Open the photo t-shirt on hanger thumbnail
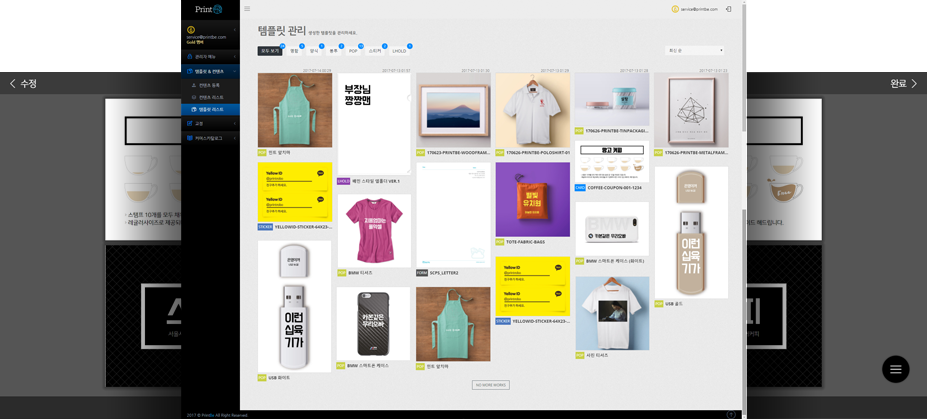Image resolution: width=927 pixels, height=419 pixels. pyautogui.click(x=612, y=313)
